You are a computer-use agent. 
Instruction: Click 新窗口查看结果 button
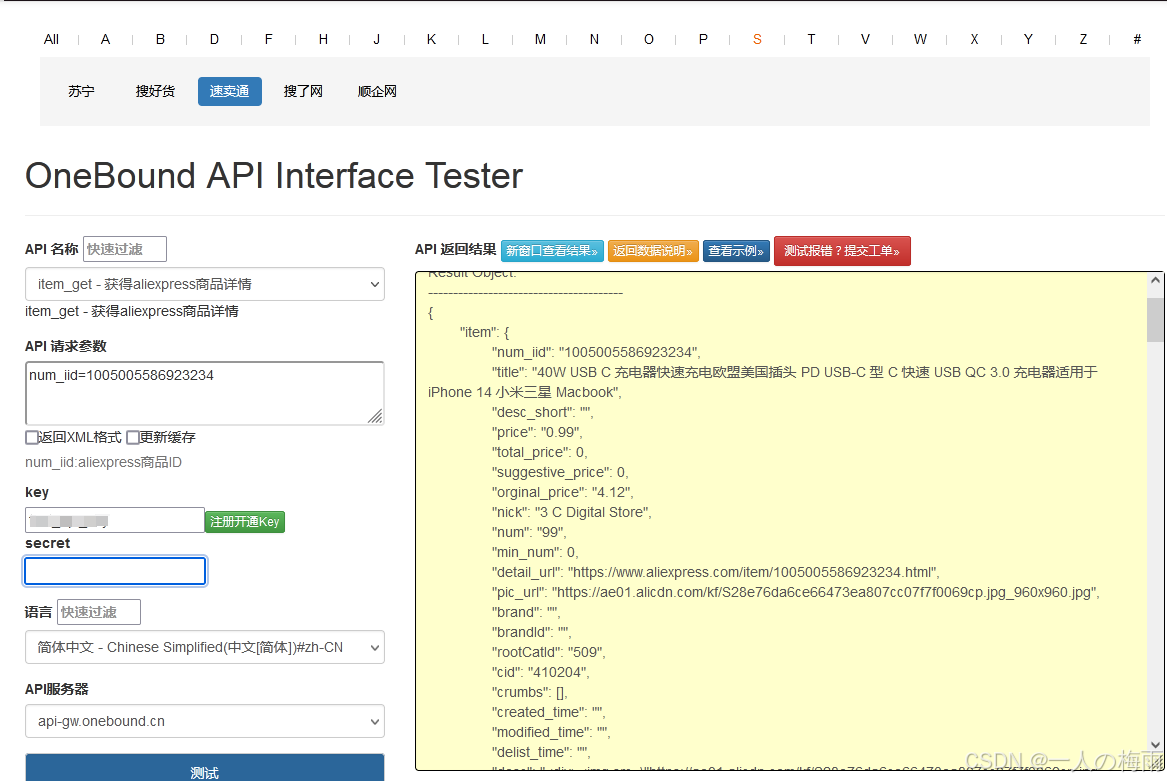point(552,251)
